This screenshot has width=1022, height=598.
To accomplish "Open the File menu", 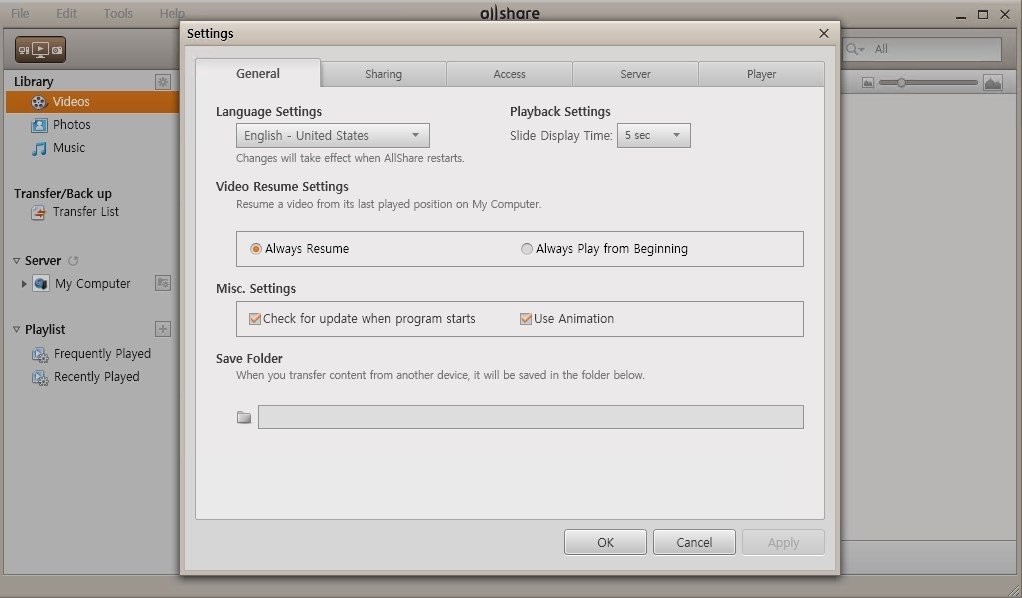I will click(20, 13).
